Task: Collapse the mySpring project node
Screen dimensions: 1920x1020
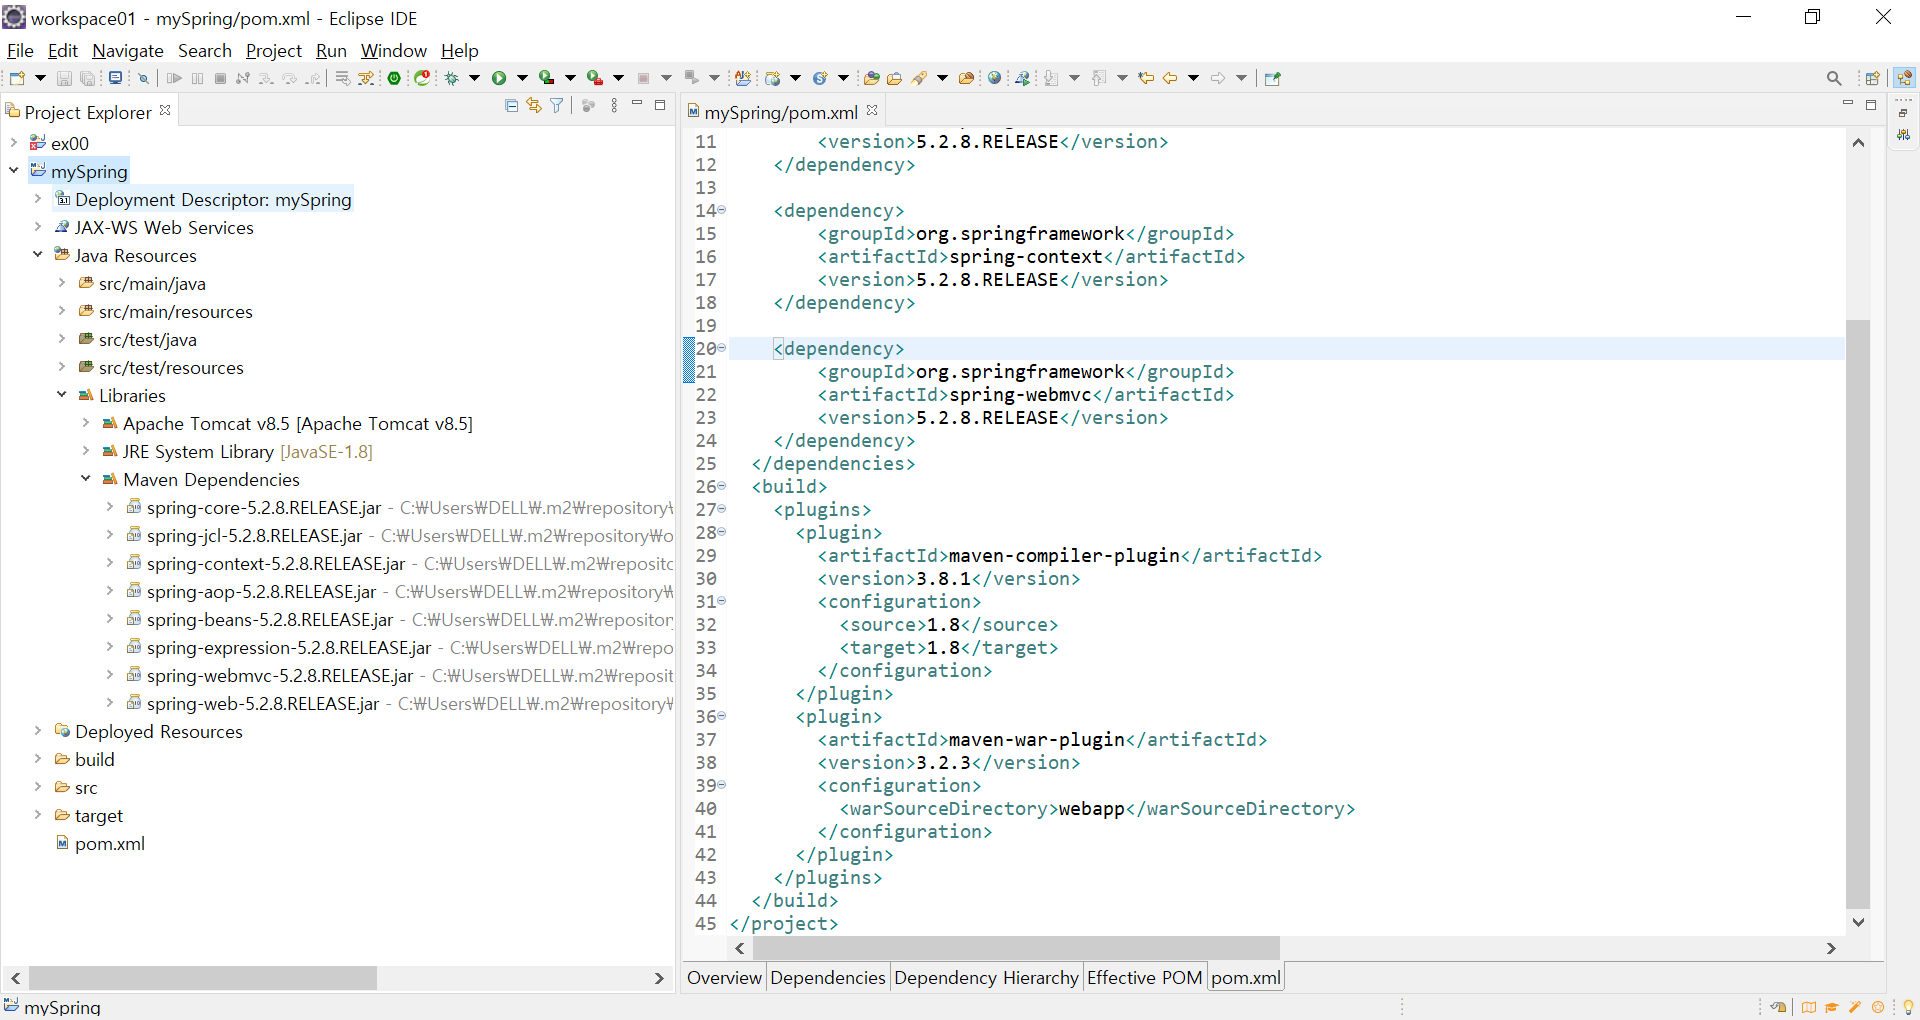Action: point(14,171)
